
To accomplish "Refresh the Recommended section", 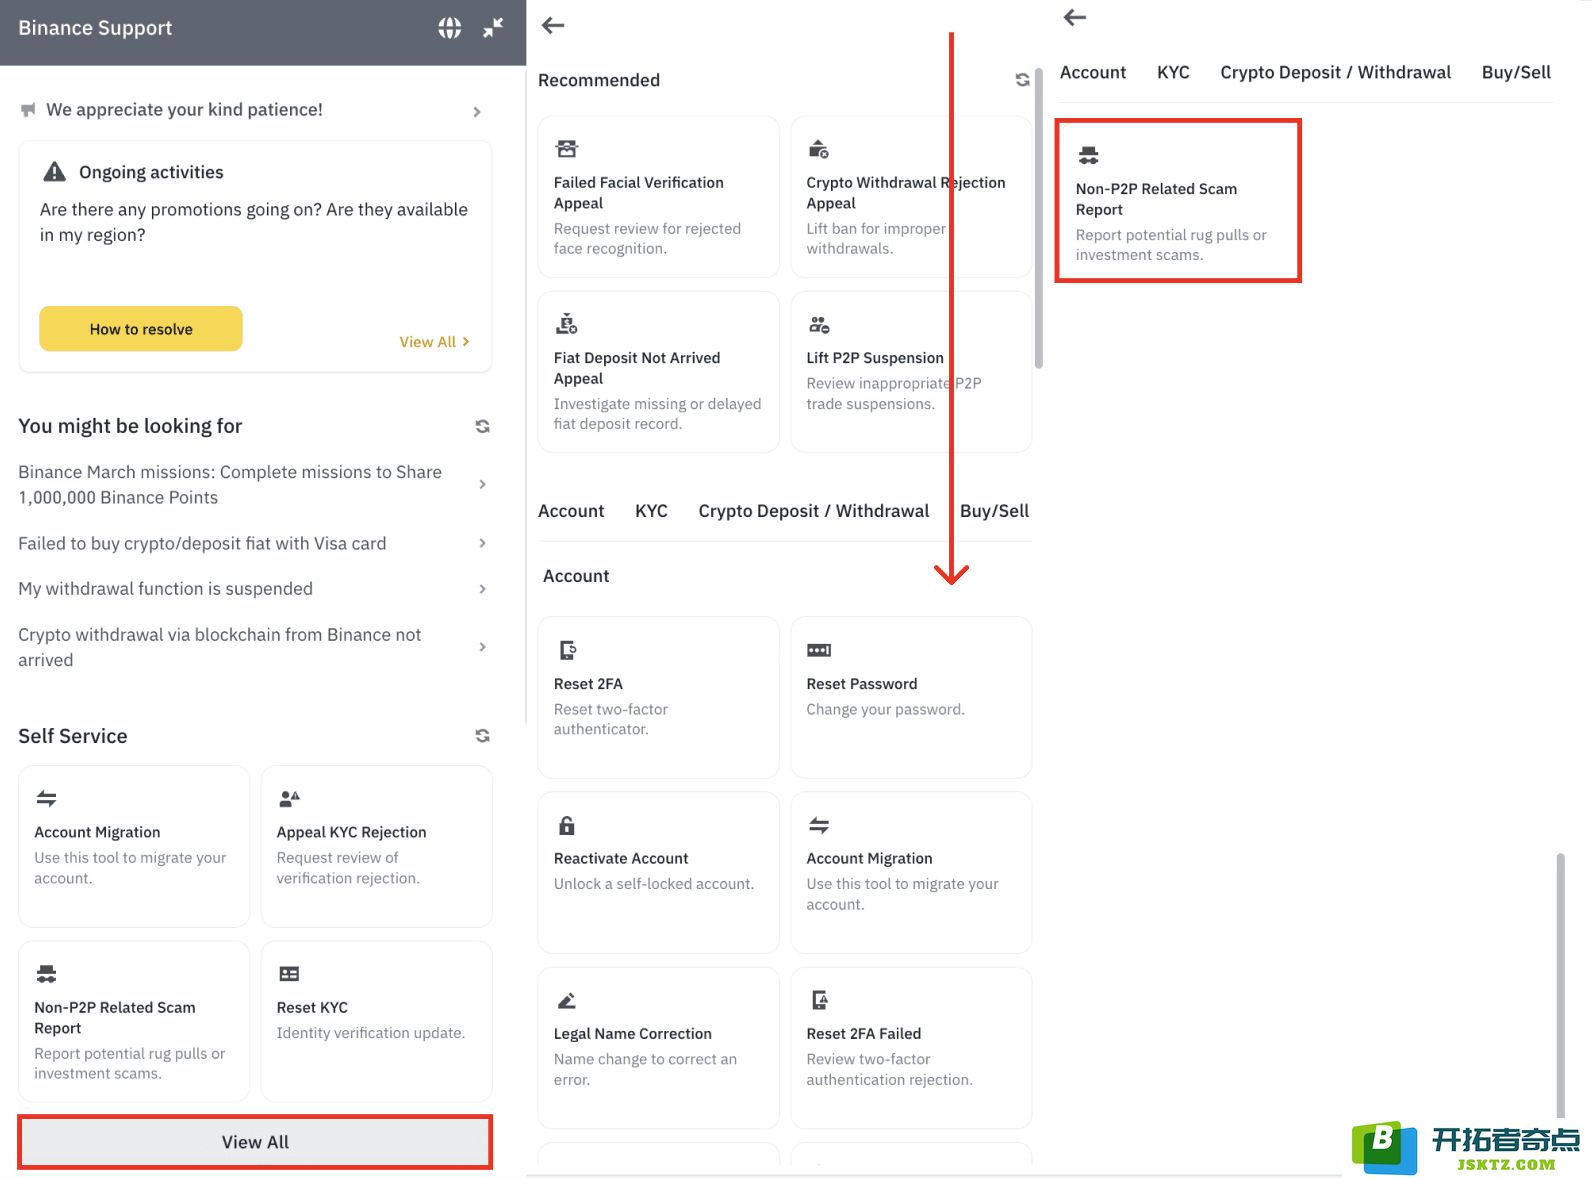I will pyautogui.click(x=1022, y=80).
